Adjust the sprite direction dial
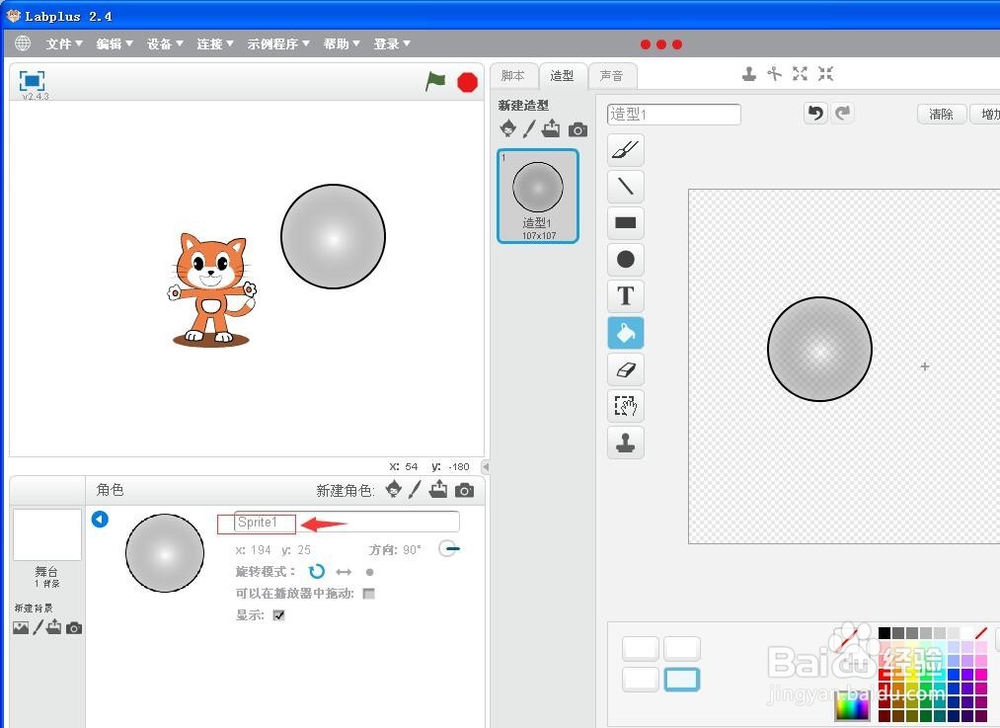This screenshot has height=728, width=1000. tap(449, 548)
